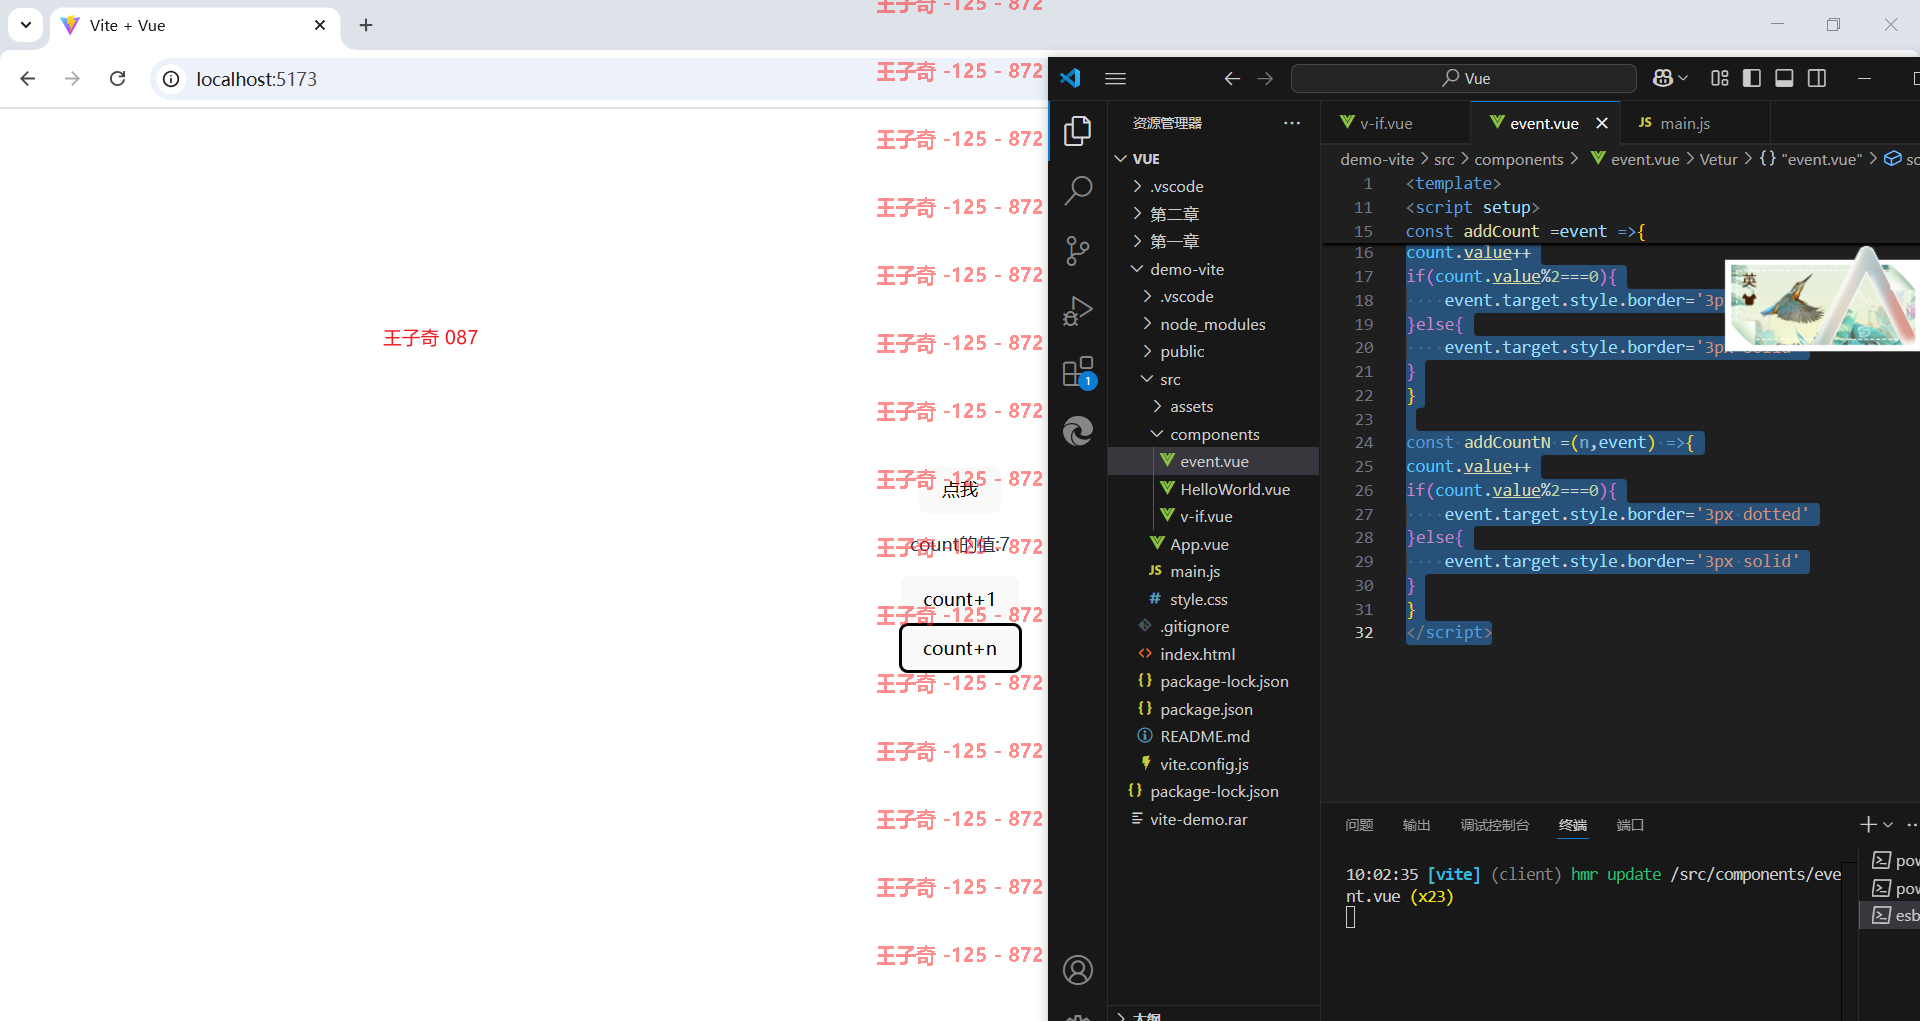The width and height of the screenshot is (1920, 1021).
Task: Open the Search view in VS Code
Action: point(1078,190)
